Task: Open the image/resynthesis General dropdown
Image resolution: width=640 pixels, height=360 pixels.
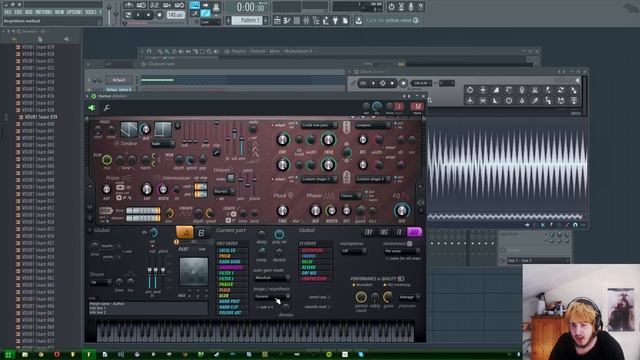Action: tap(272, 296)
